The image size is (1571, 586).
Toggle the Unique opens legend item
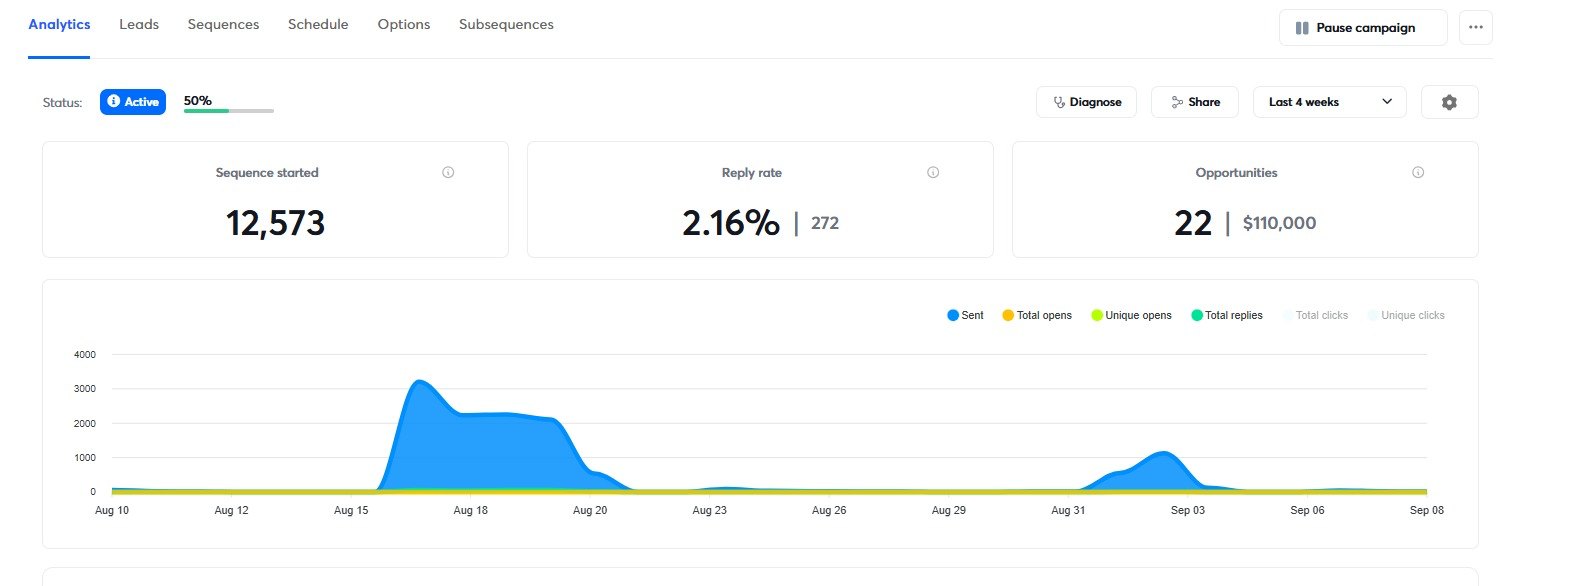(x=1131, y=315)
